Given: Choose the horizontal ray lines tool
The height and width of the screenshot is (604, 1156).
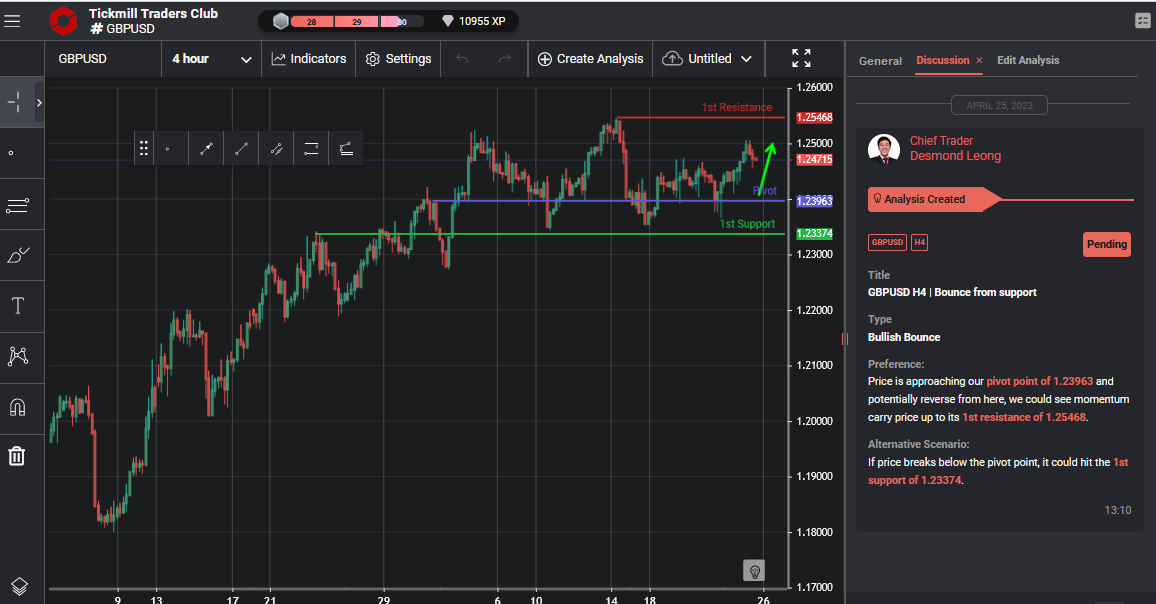Looking at the screenshot, I should coord(311,149).
